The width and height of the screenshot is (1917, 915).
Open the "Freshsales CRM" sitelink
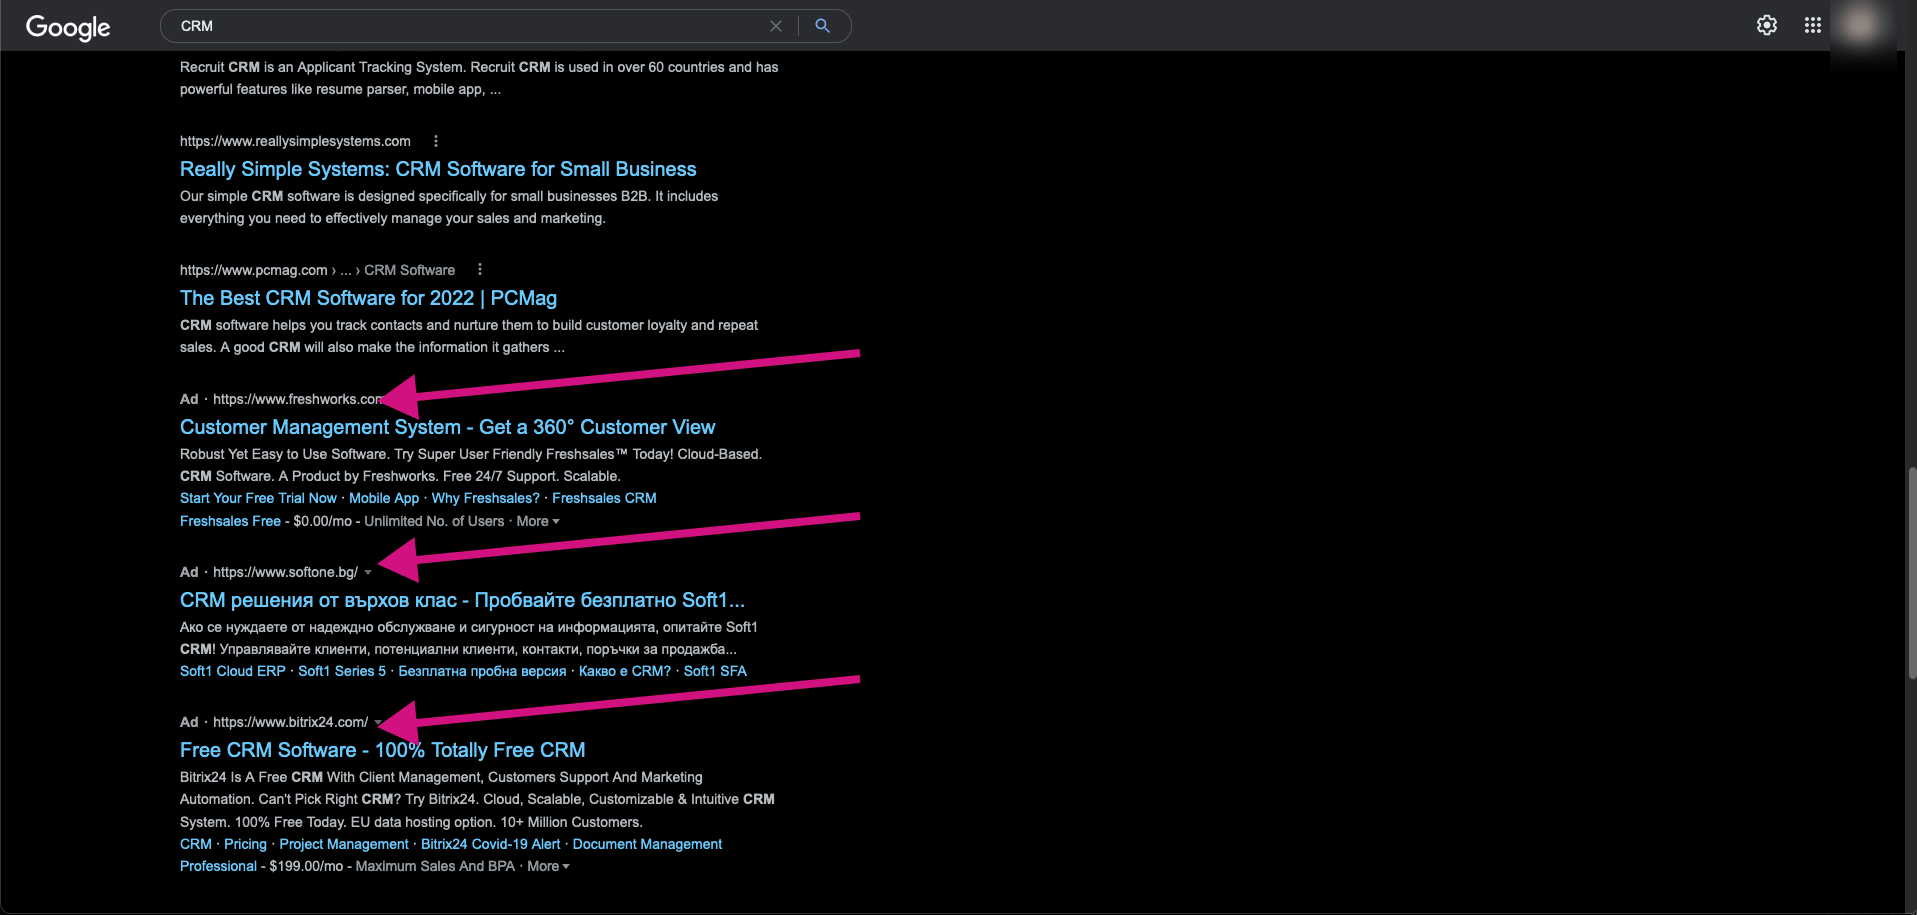604,498
